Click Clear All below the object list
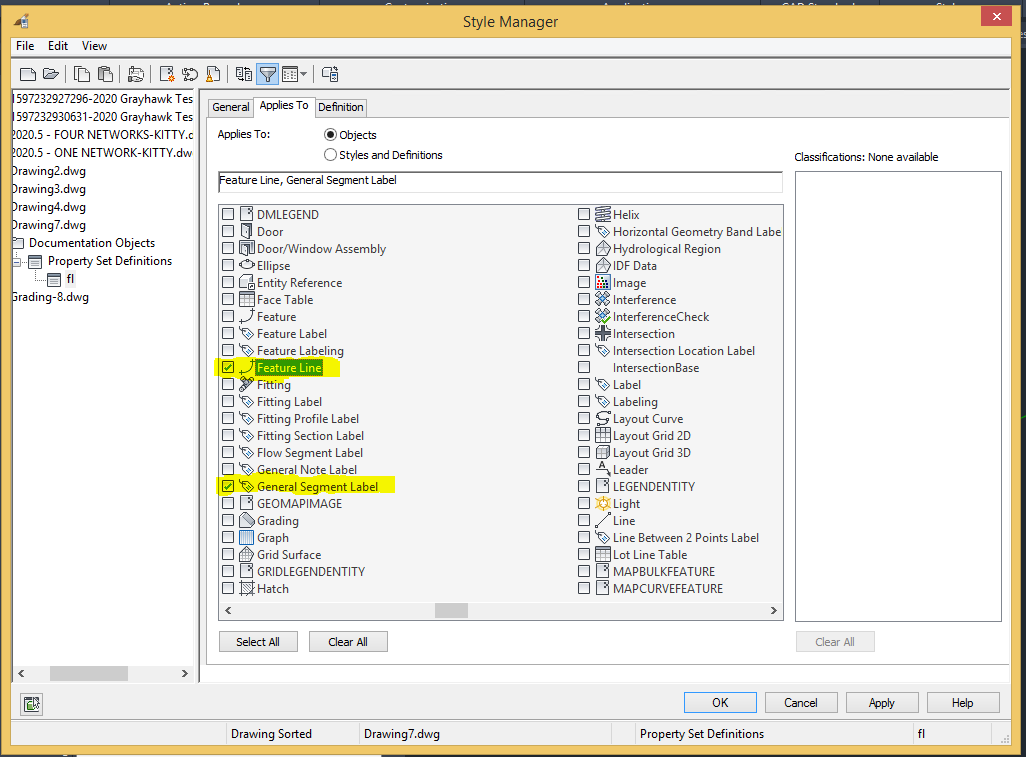1026x757 pixels. click(x=348, y=642)
